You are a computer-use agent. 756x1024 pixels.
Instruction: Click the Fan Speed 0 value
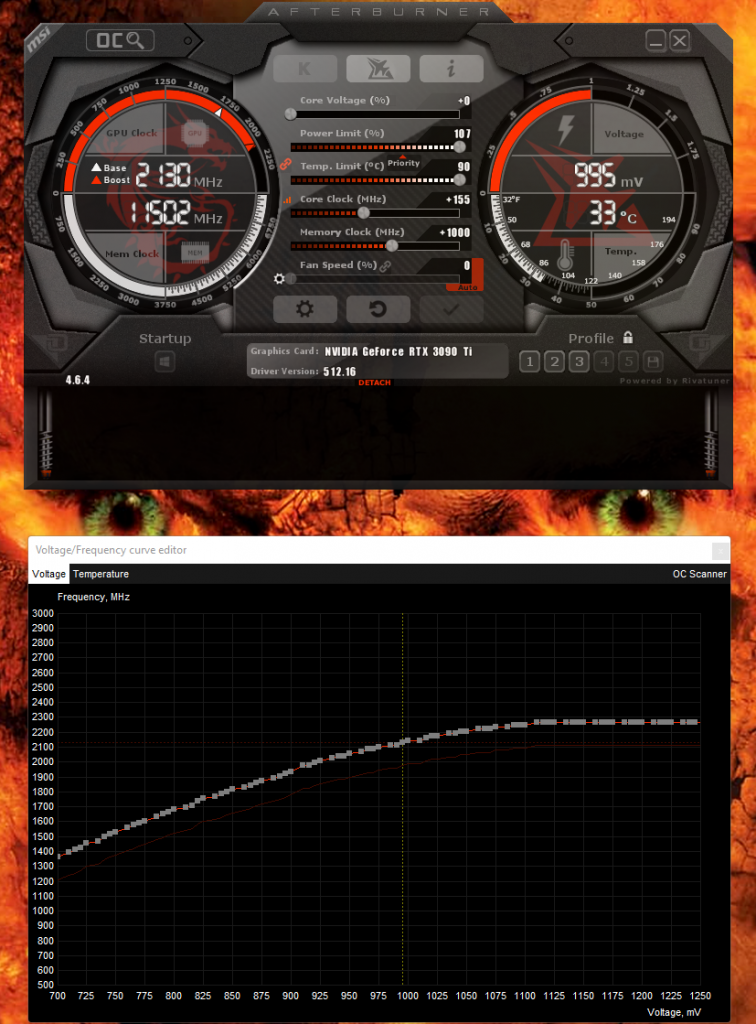[x=467, y=265]
